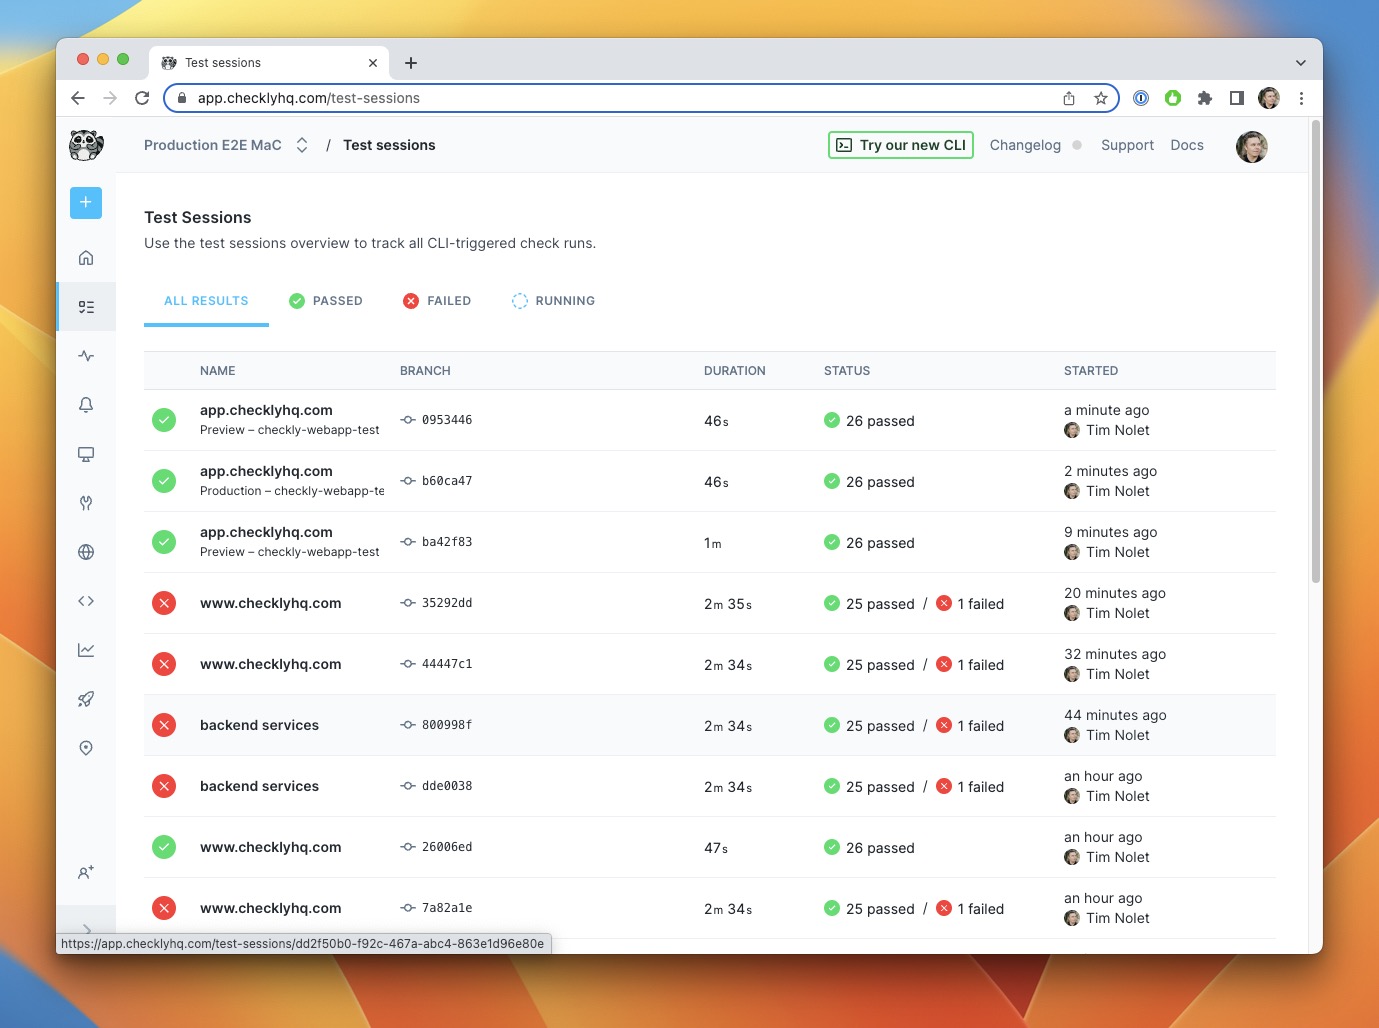The image size is (1379, 1028).
Task: Click the Try our new CLI button
Action: click(x=900, y=145)
